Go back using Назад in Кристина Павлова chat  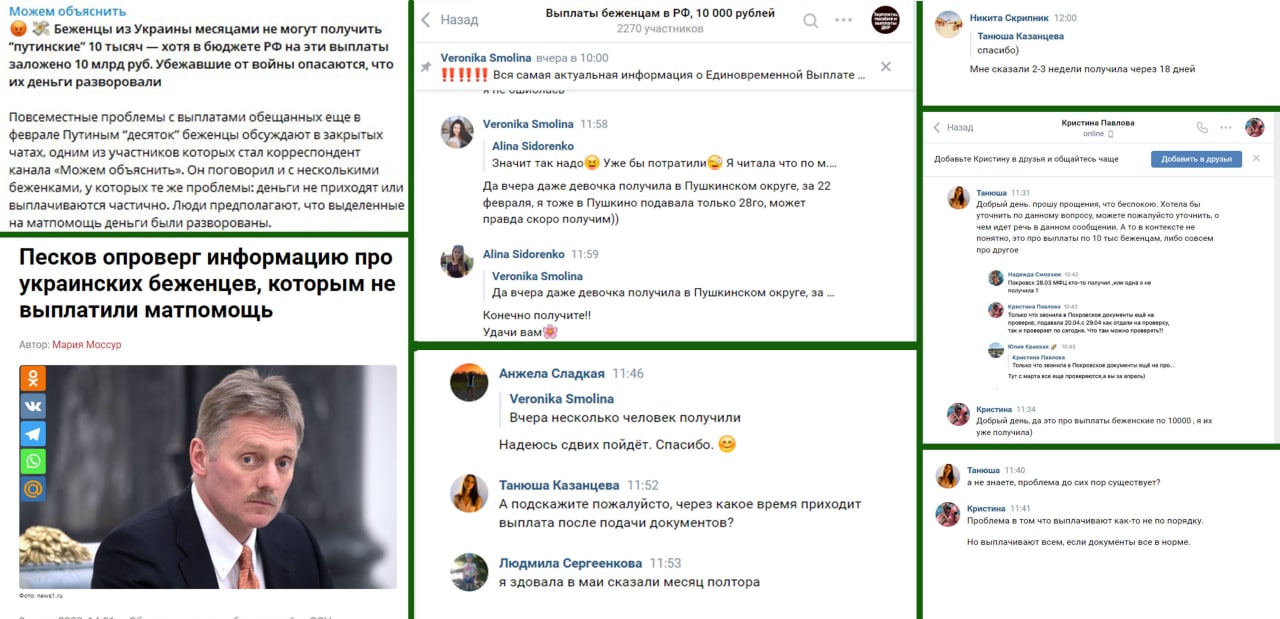[954, 127]
